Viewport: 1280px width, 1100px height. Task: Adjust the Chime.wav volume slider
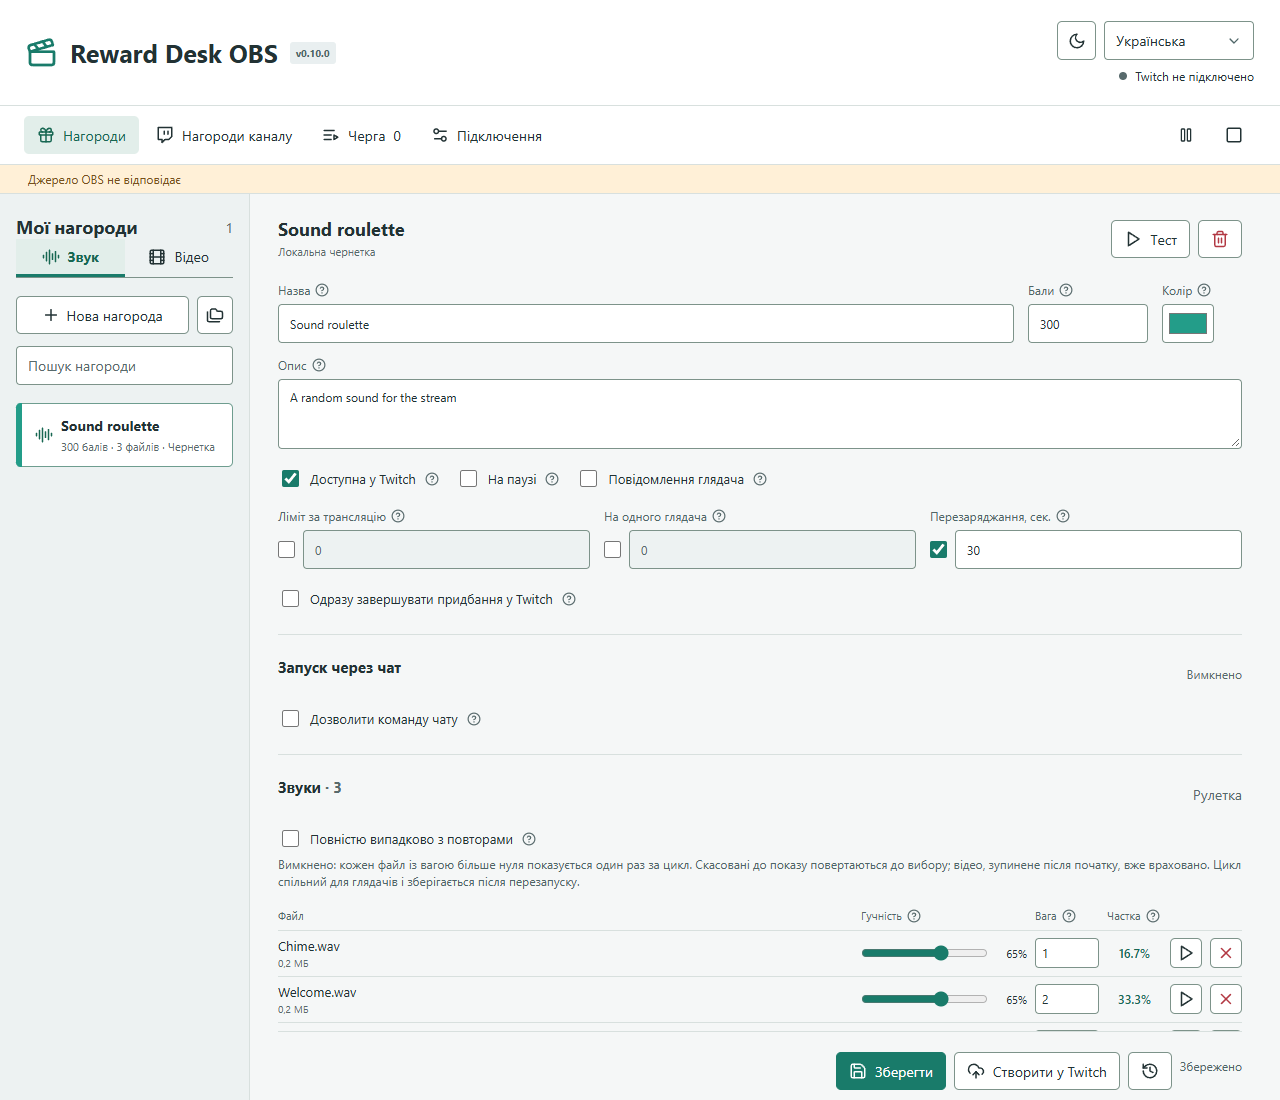point(924,953)
